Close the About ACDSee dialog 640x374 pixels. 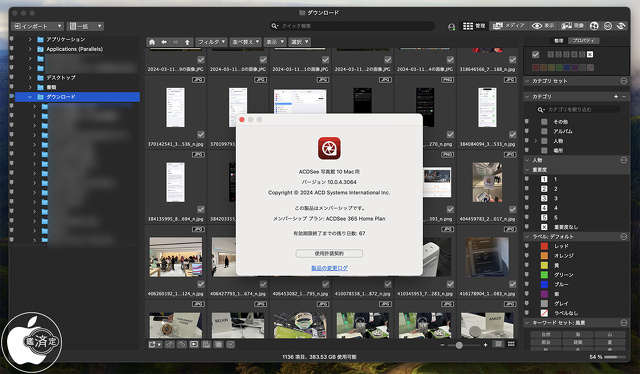242,120
